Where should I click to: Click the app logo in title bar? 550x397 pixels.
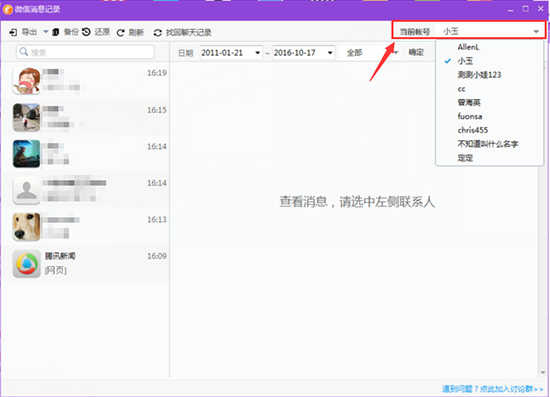click(7, 9)
